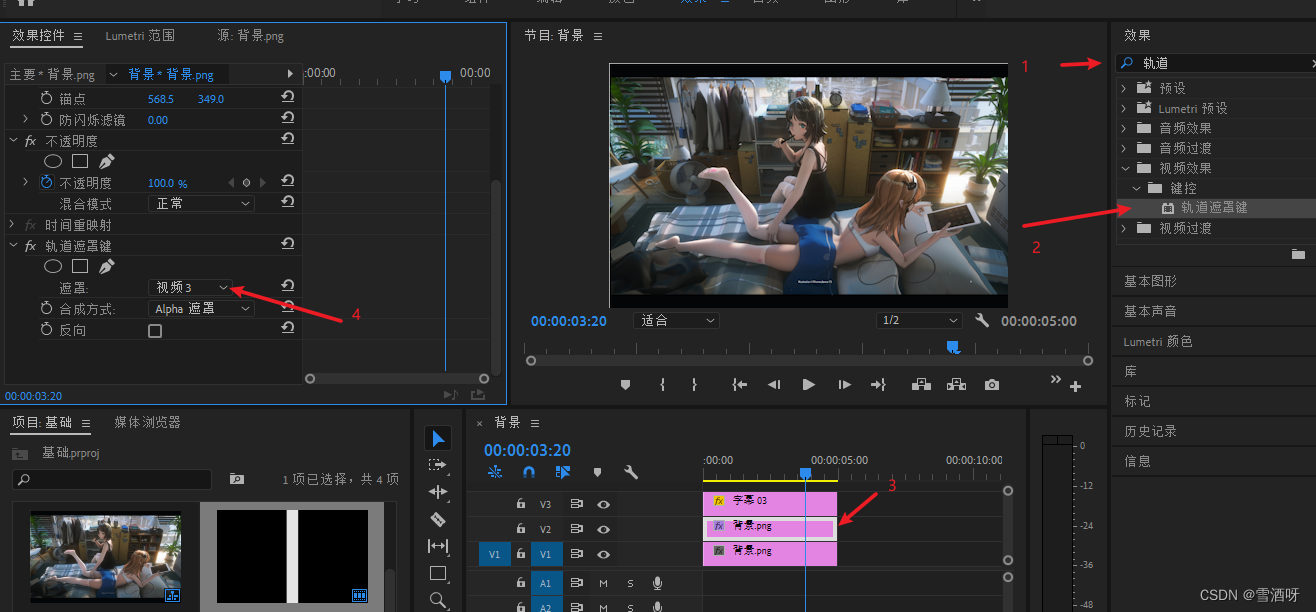Collapse the 键控 folder
The width and height of the screenshot is (1316, 612).
[1136, 188]
